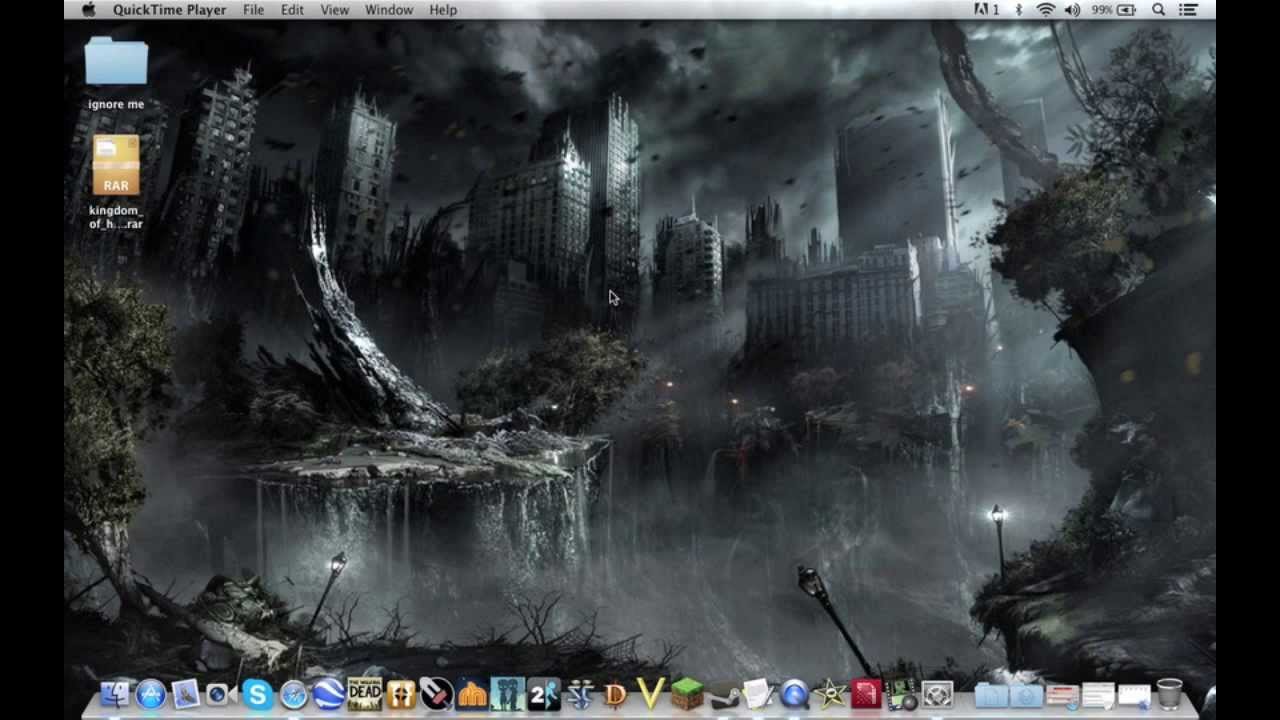1280x720 pixels.
Task: Open the Portal 2 game icon
Action: (544, 694)
